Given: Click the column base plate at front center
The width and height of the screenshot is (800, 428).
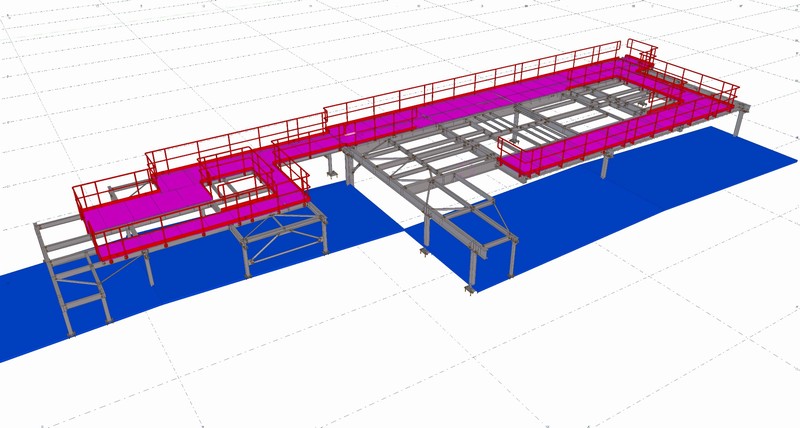Looking at the screenshot, I should tap(470, 291).
